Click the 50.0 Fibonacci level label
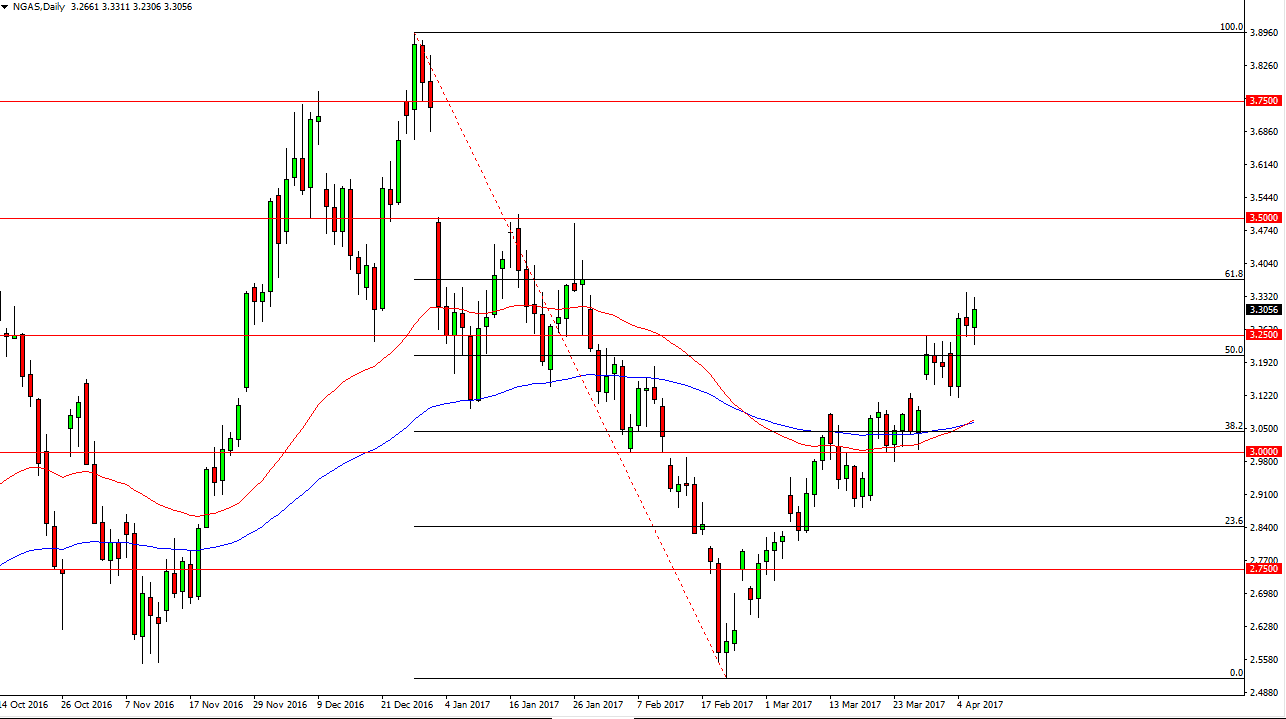The image size is (1286, 719). [1233, 350]
